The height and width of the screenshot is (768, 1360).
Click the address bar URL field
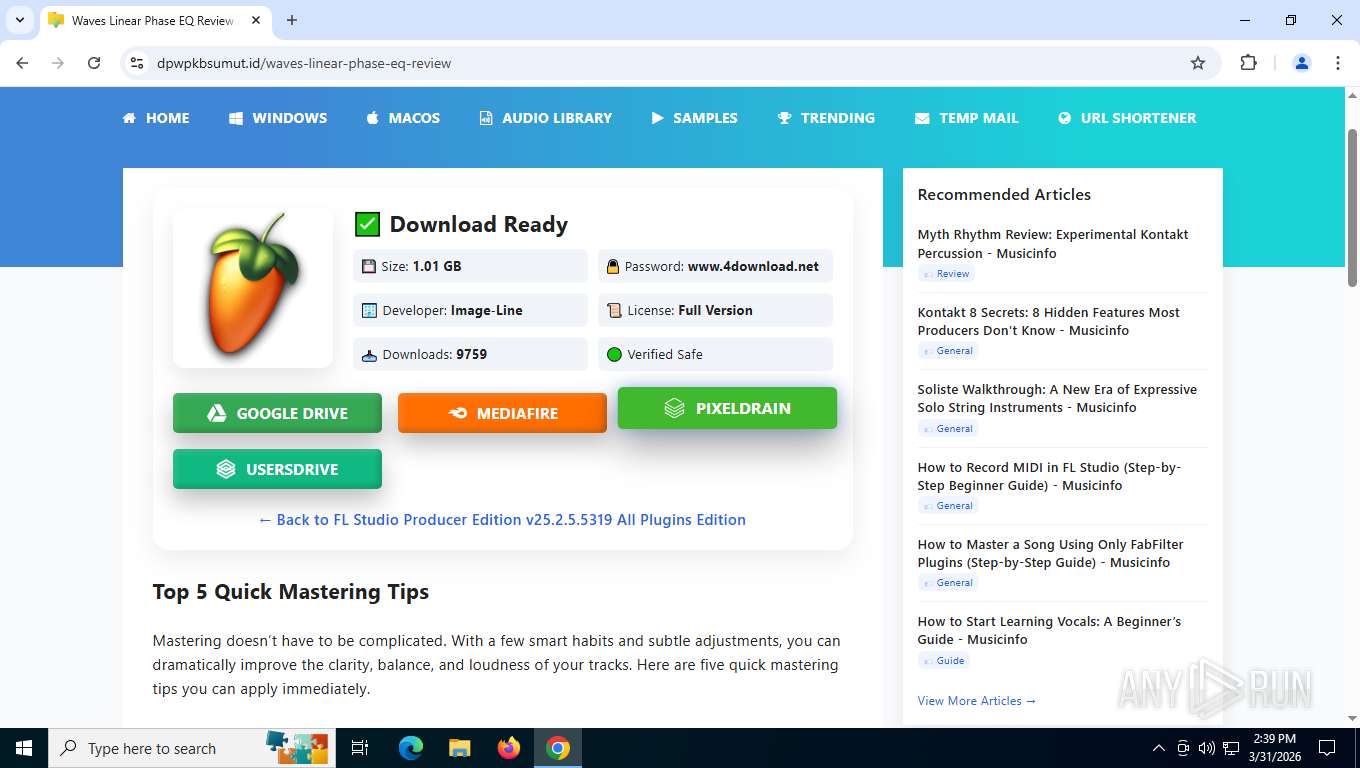(660, 63)
